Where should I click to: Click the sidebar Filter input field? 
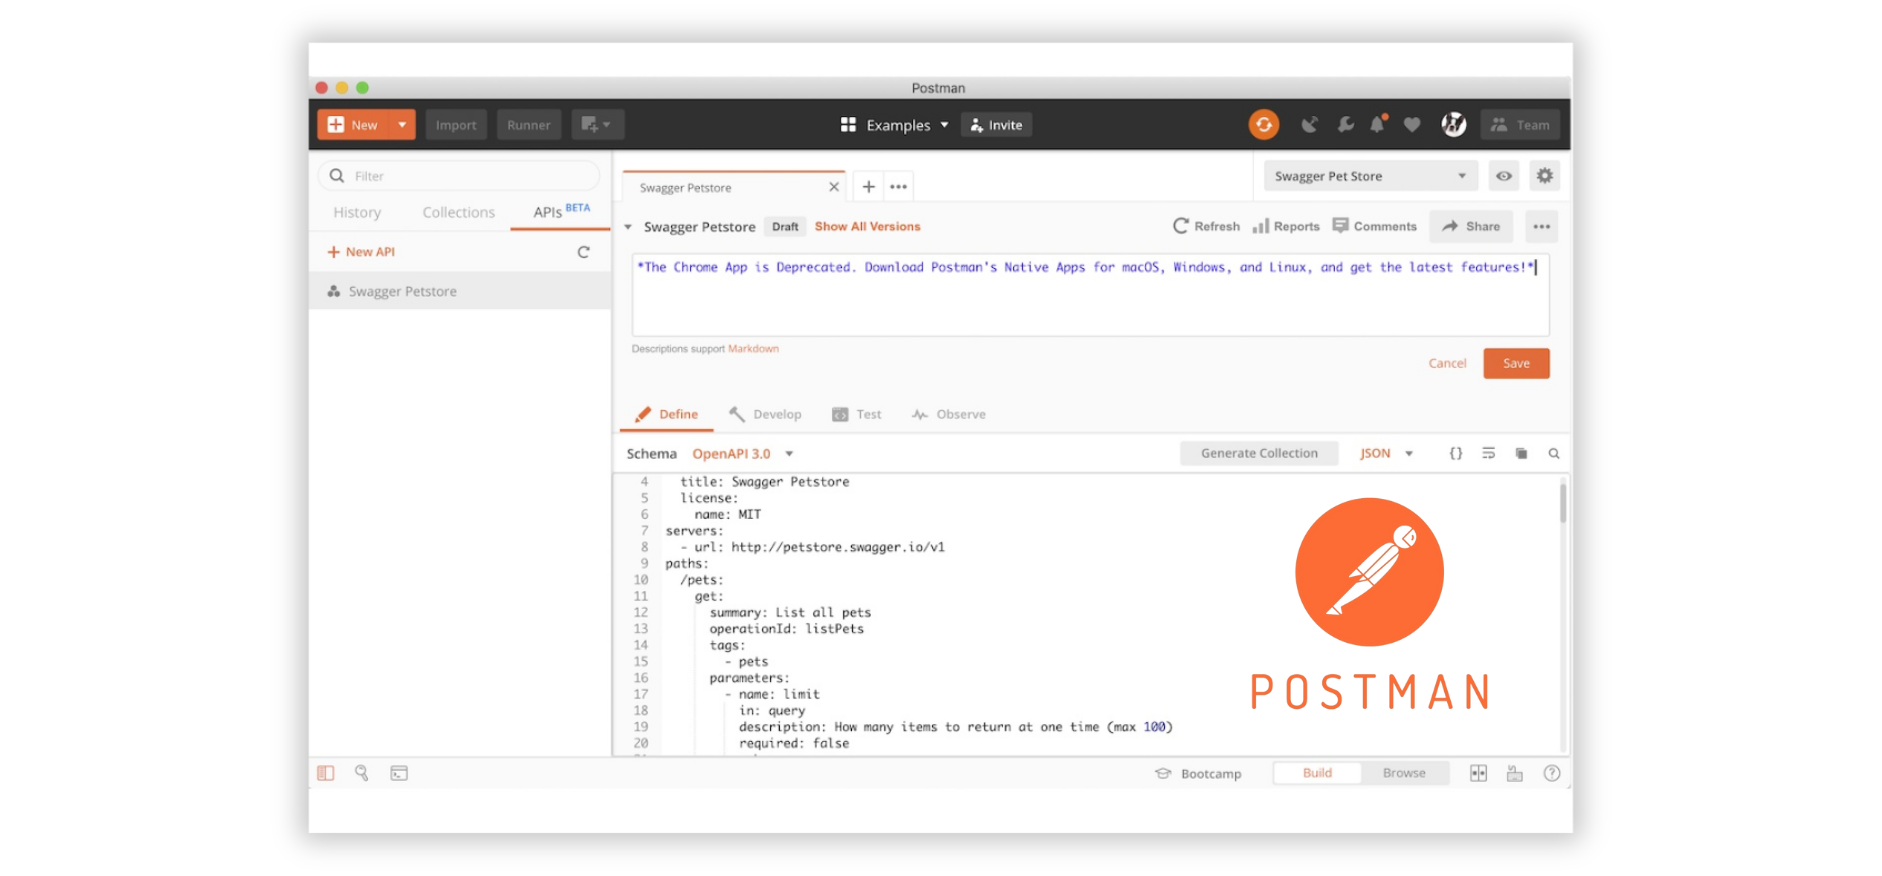point(470,176)
